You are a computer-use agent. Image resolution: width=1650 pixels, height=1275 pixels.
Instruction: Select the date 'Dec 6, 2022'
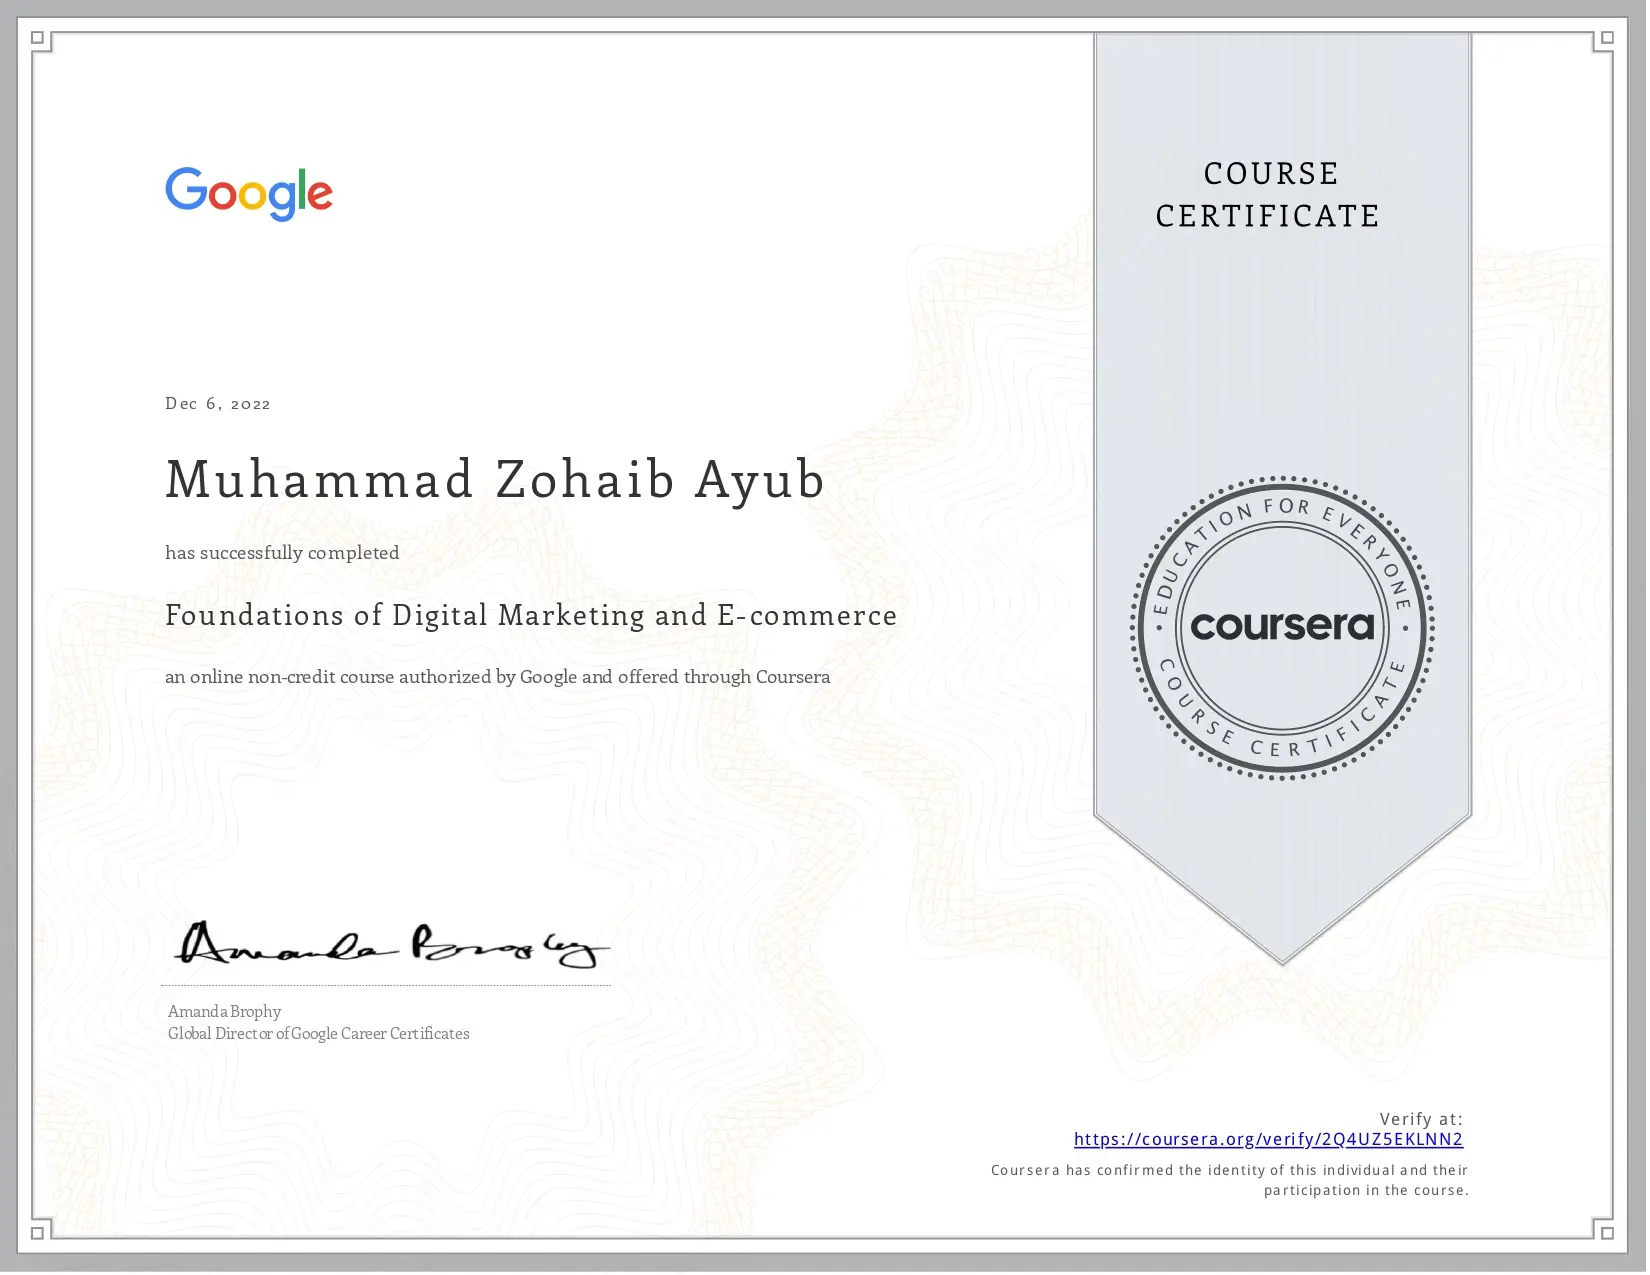[218, 403]
